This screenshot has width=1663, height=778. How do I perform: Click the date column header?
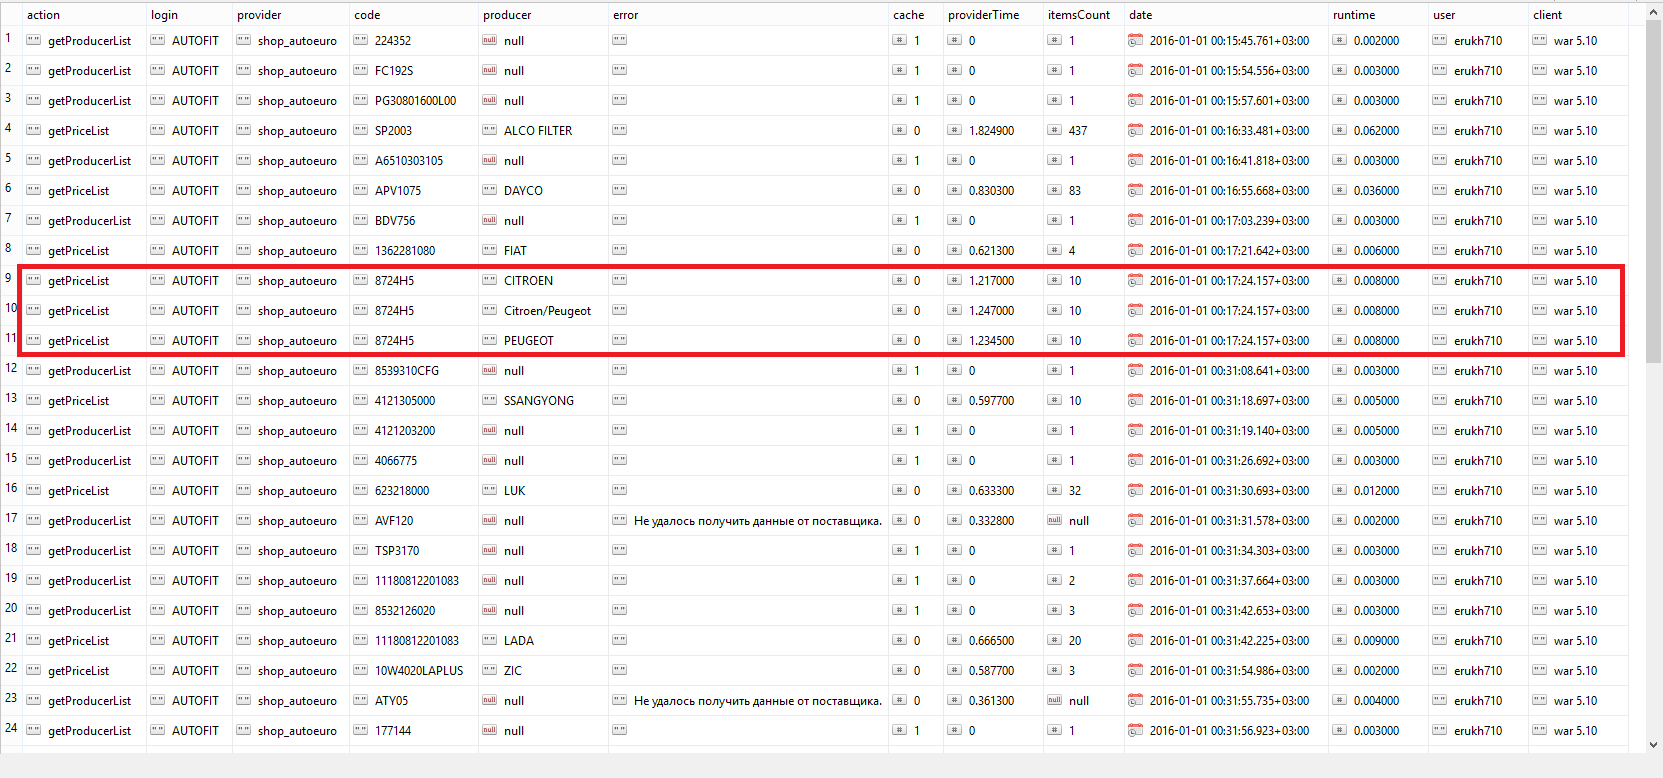1140,15
